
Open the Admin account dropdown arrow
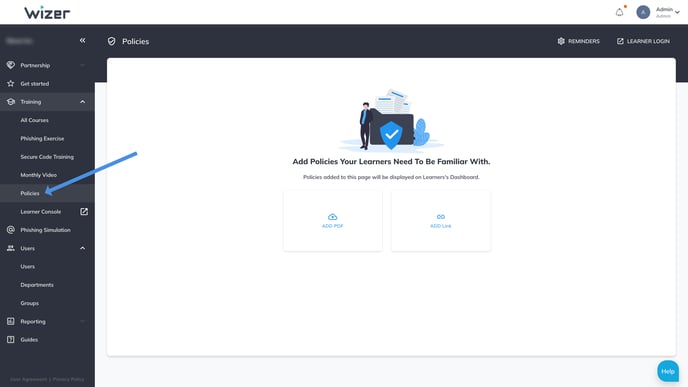point(677,12)
